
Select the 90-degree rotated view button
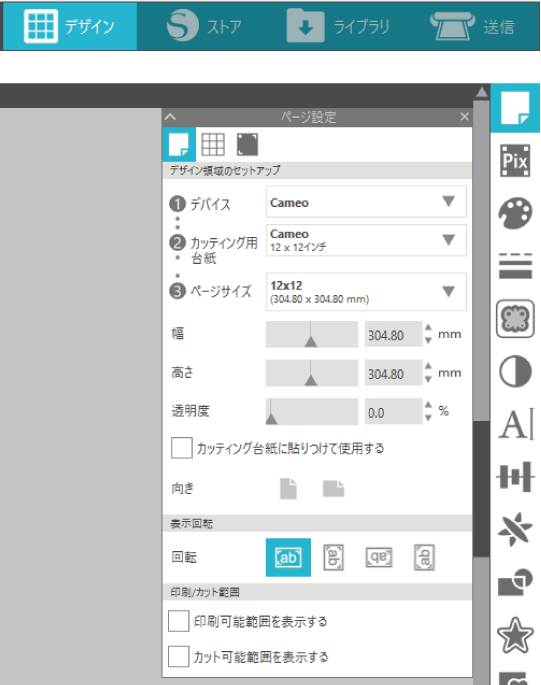pyautogui.click(x=333, y=557)
